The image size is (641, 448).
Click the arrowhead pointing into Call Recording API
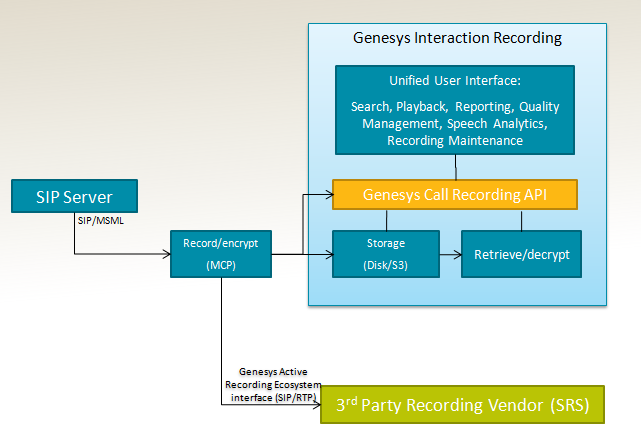327,194
